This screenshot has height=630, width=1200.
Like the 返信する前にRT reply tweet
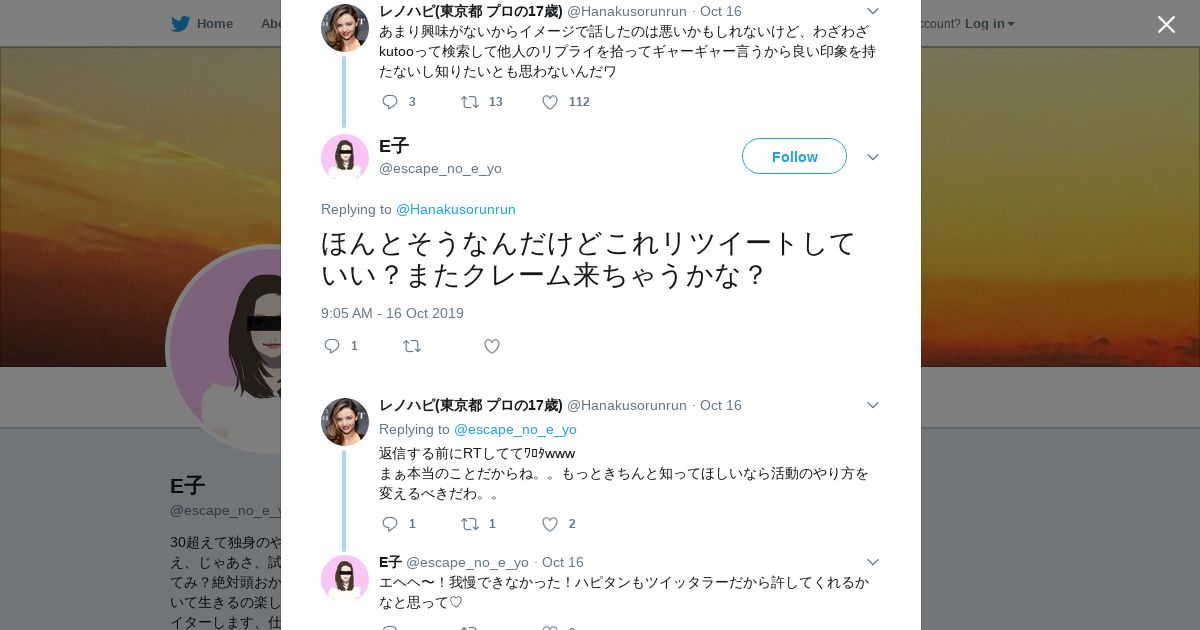(550, 524)
